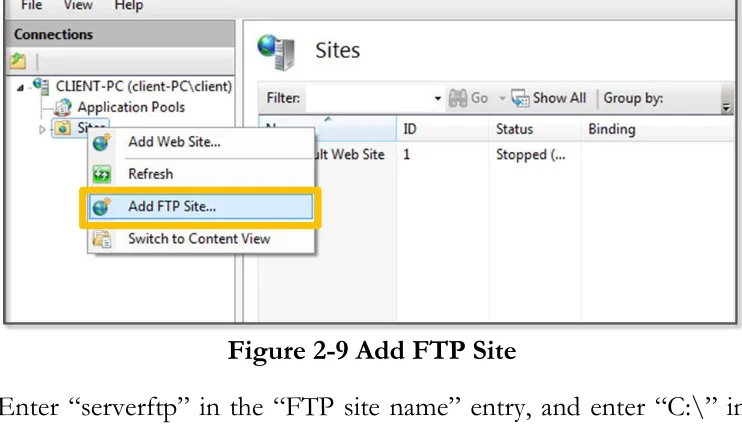Expand the Sites tree node
Image resolution: width=742 pixels, height=428 pixels.
pos(42,129)
